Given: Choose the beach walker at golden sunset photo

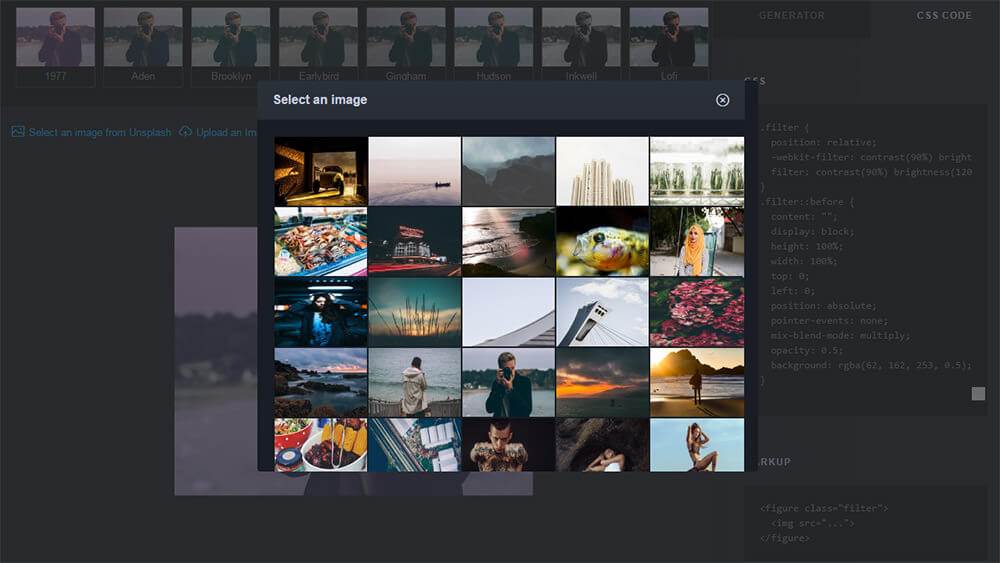Looking at the screenshot, I should tap(696, 383).
